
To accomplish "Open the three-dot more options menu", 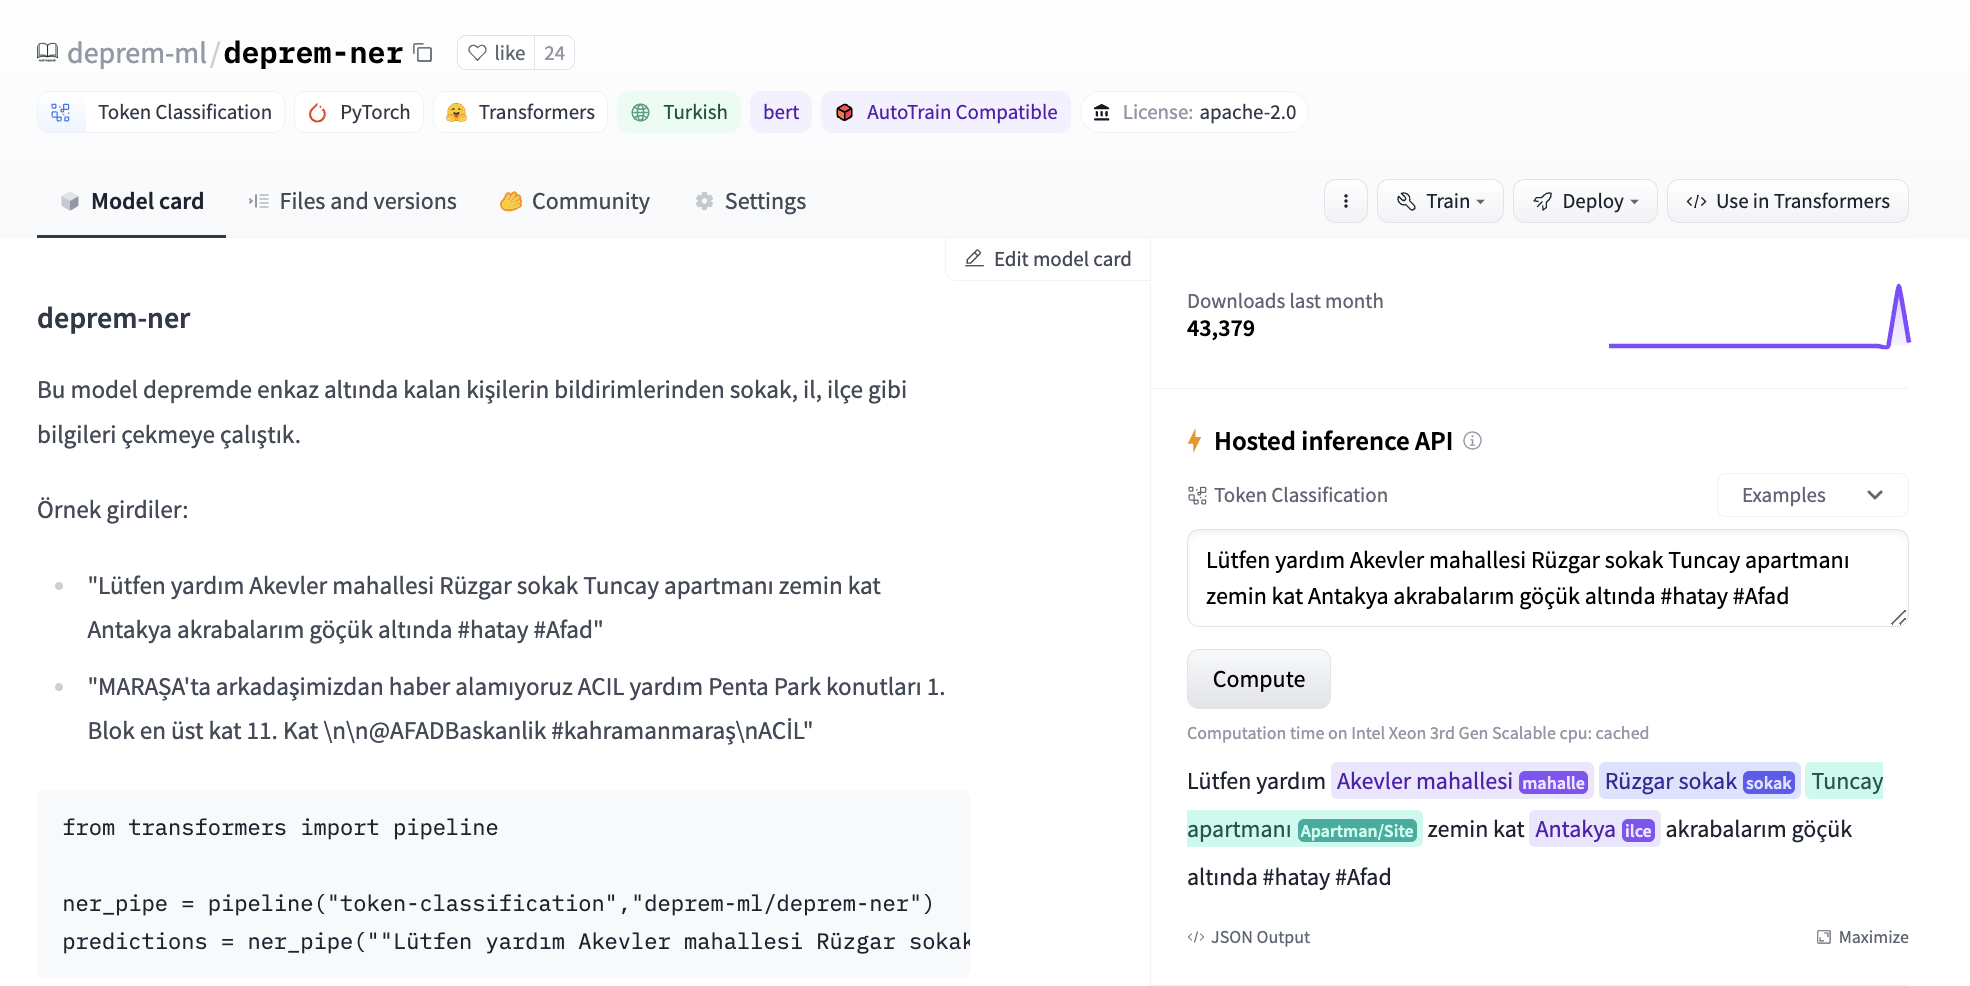I will click(x=1345, y=201).
